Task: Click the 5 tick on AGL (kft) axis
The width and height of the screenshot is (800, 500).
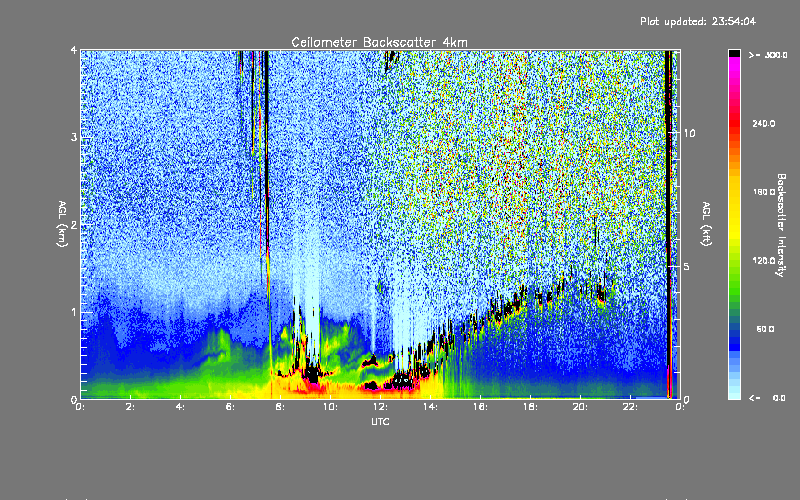Action: pyautogui.click(x=686, y=266)
